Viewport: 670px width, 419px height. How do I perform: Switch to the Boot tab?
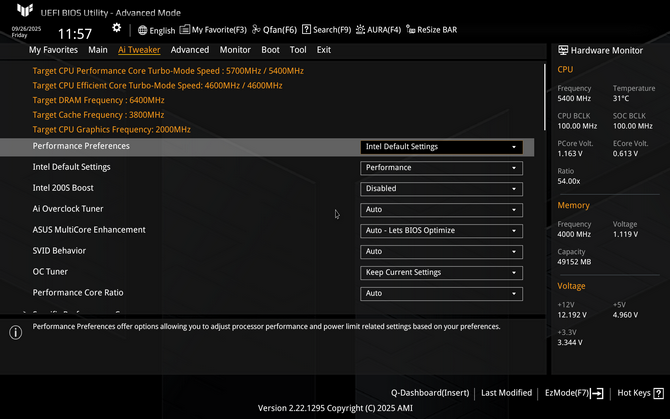[x=270, y=50]
